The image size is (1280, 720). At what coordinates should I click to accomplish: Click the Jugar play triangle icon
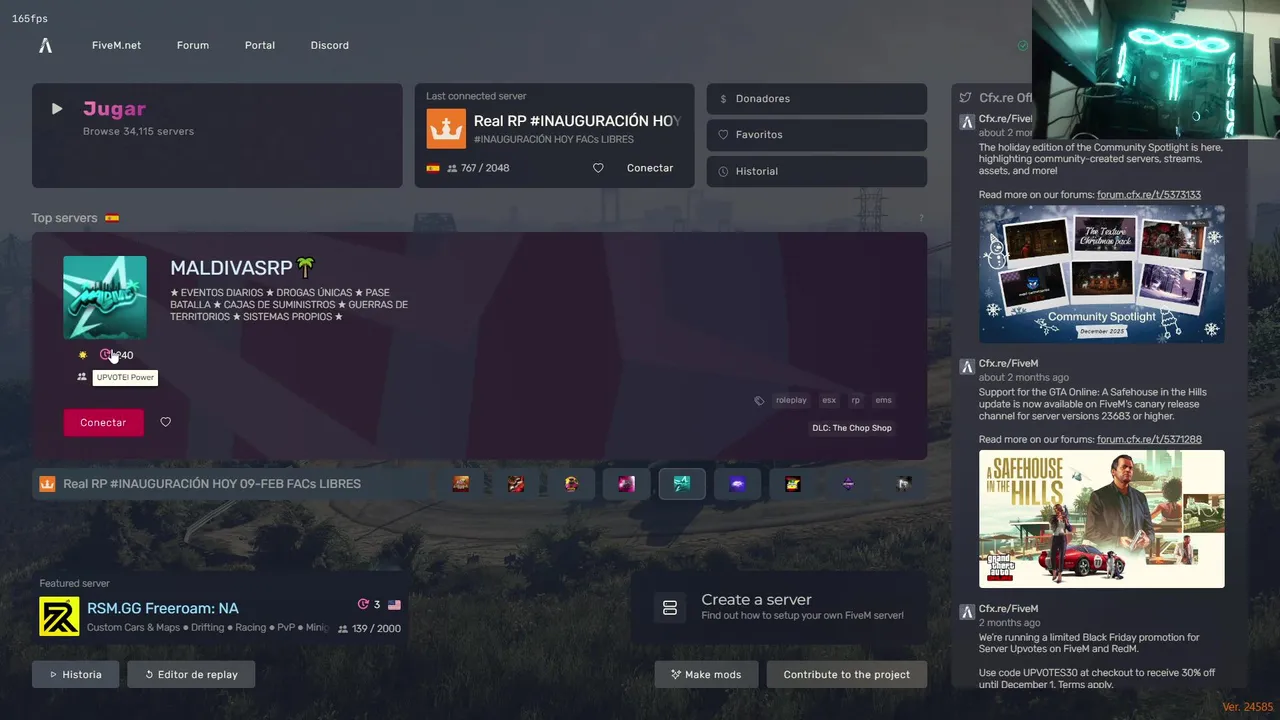pyautogui.click(x=57, y=109)
